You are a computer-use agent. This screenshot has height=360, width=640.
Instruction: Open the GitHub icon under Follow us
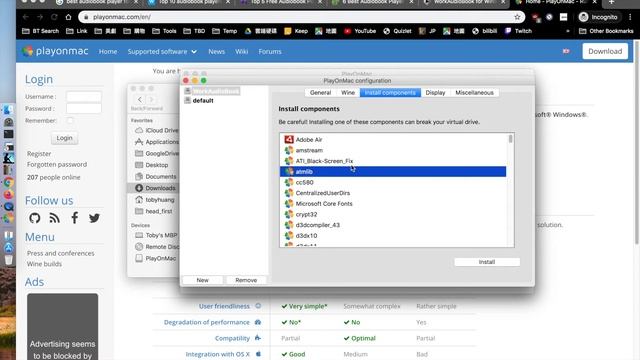(x=35, y=218)
